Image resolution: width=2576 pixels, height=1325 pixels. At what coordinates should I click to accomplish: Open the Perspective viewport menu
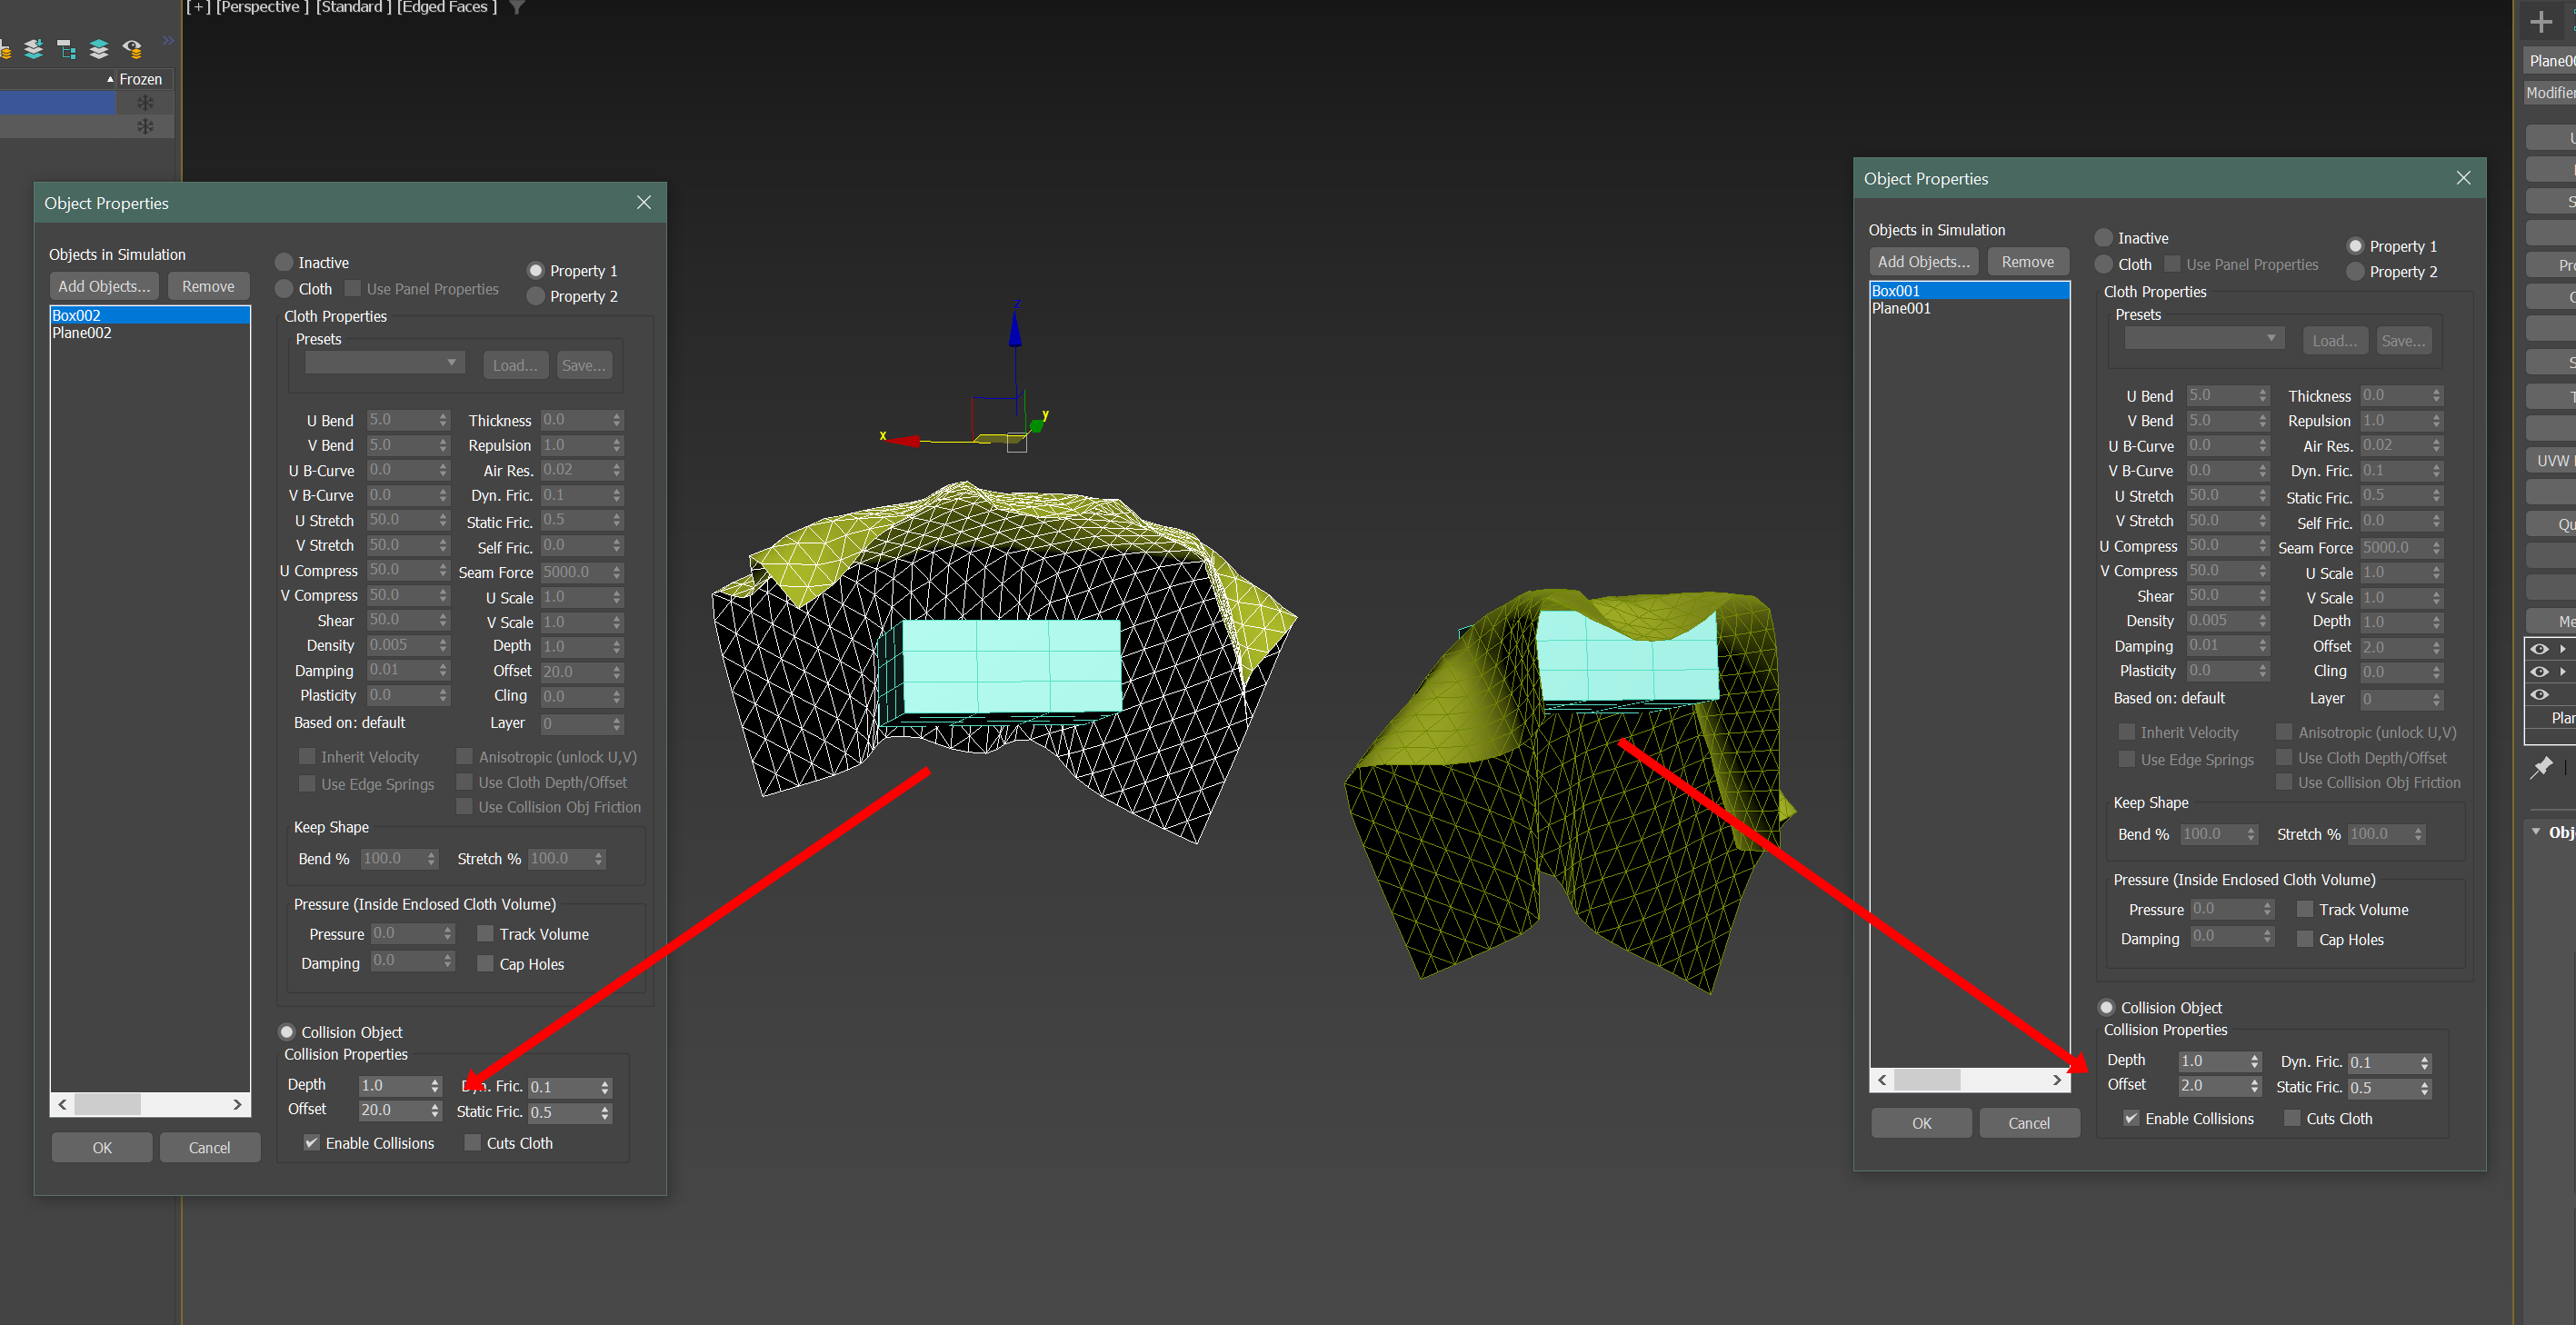coord(262,8)
